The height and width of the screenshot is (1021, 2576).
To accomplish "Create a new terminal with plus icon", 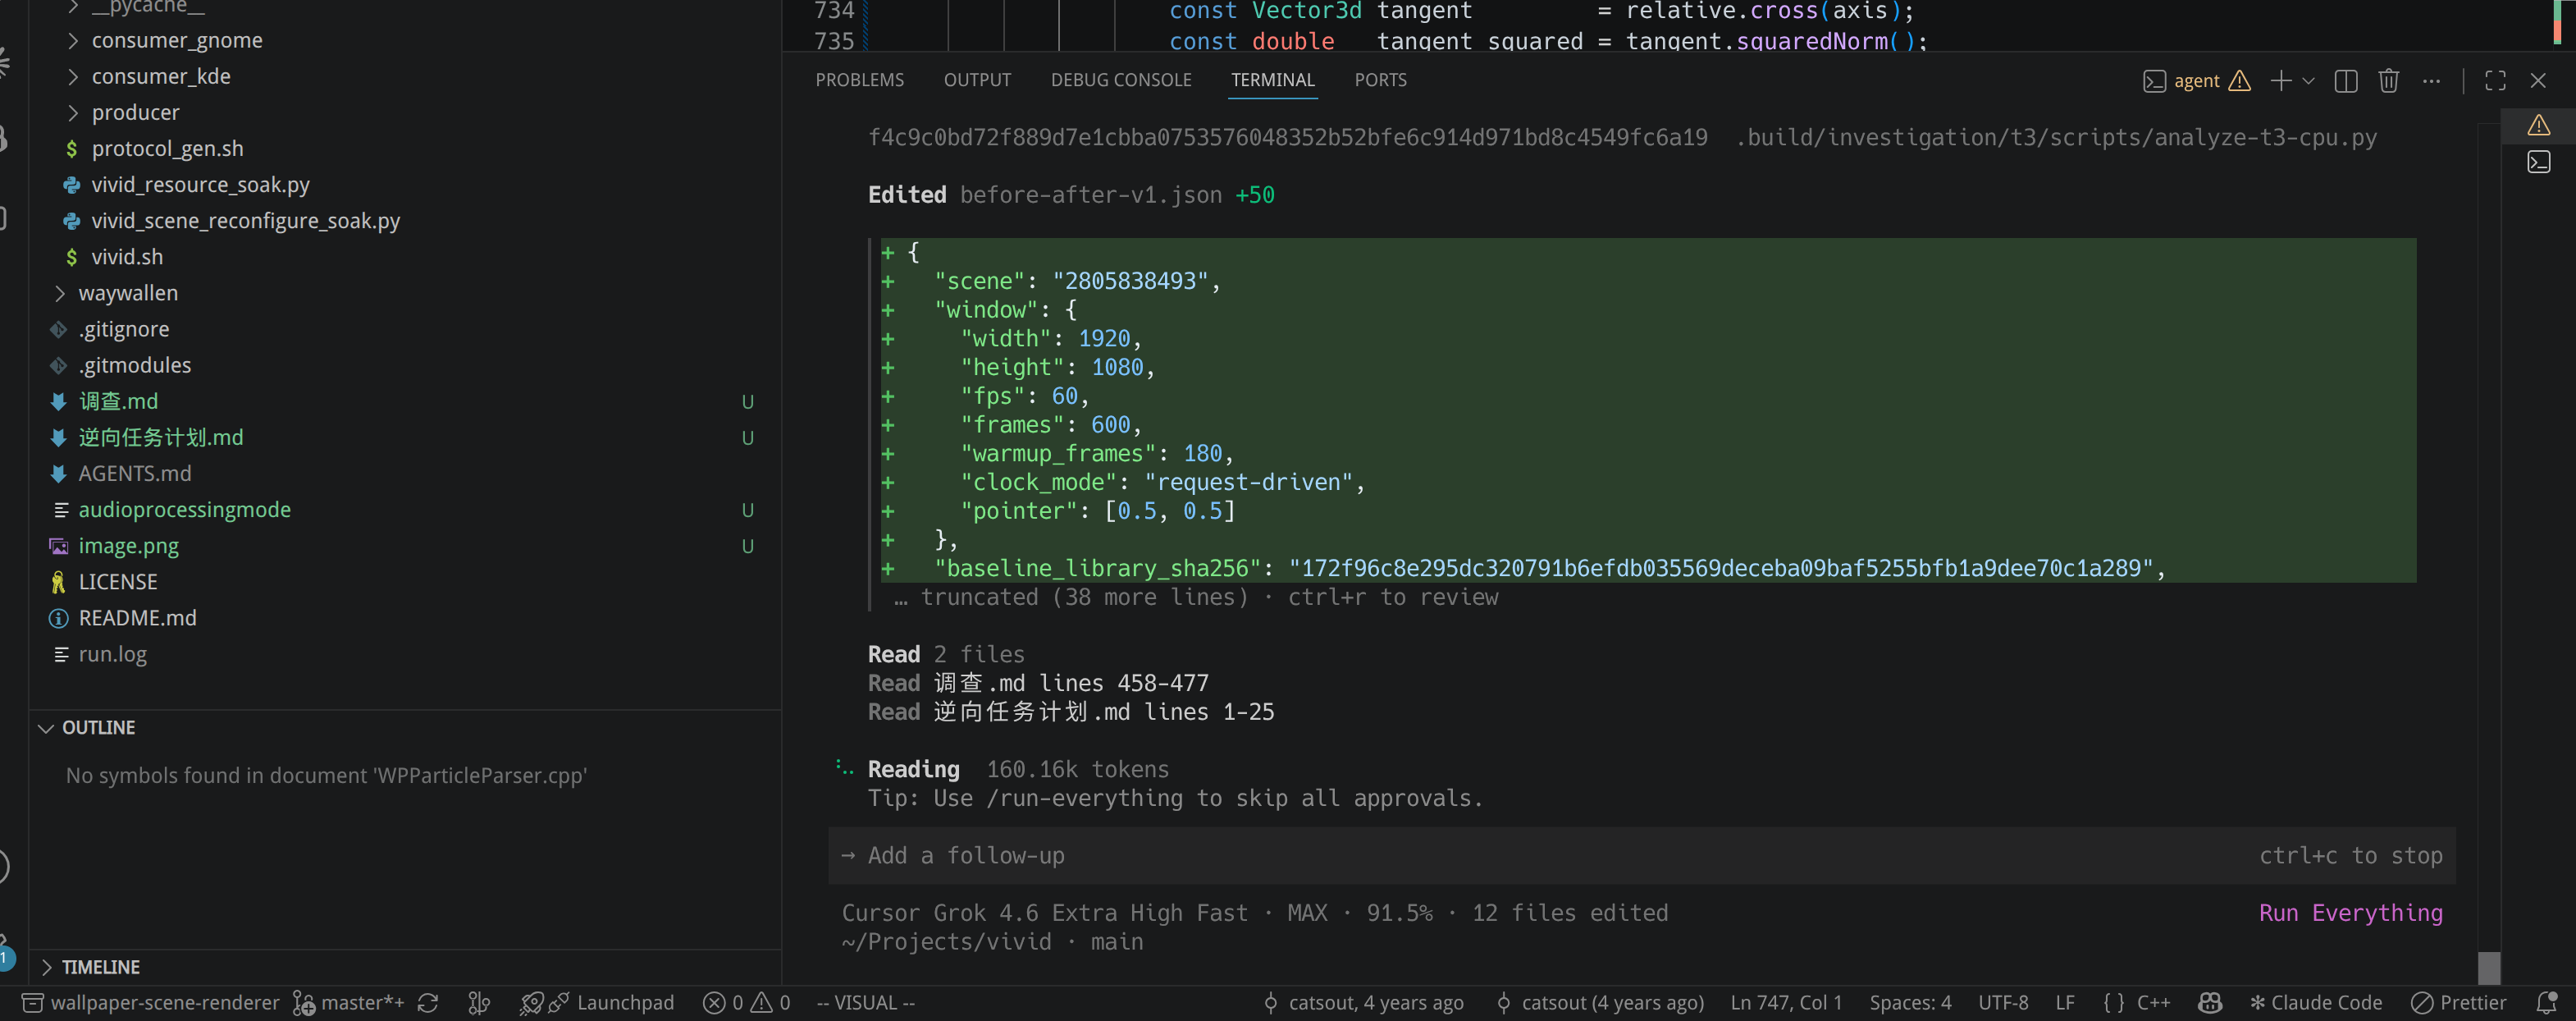I will pyautogui.click(x=2281, y=81).
